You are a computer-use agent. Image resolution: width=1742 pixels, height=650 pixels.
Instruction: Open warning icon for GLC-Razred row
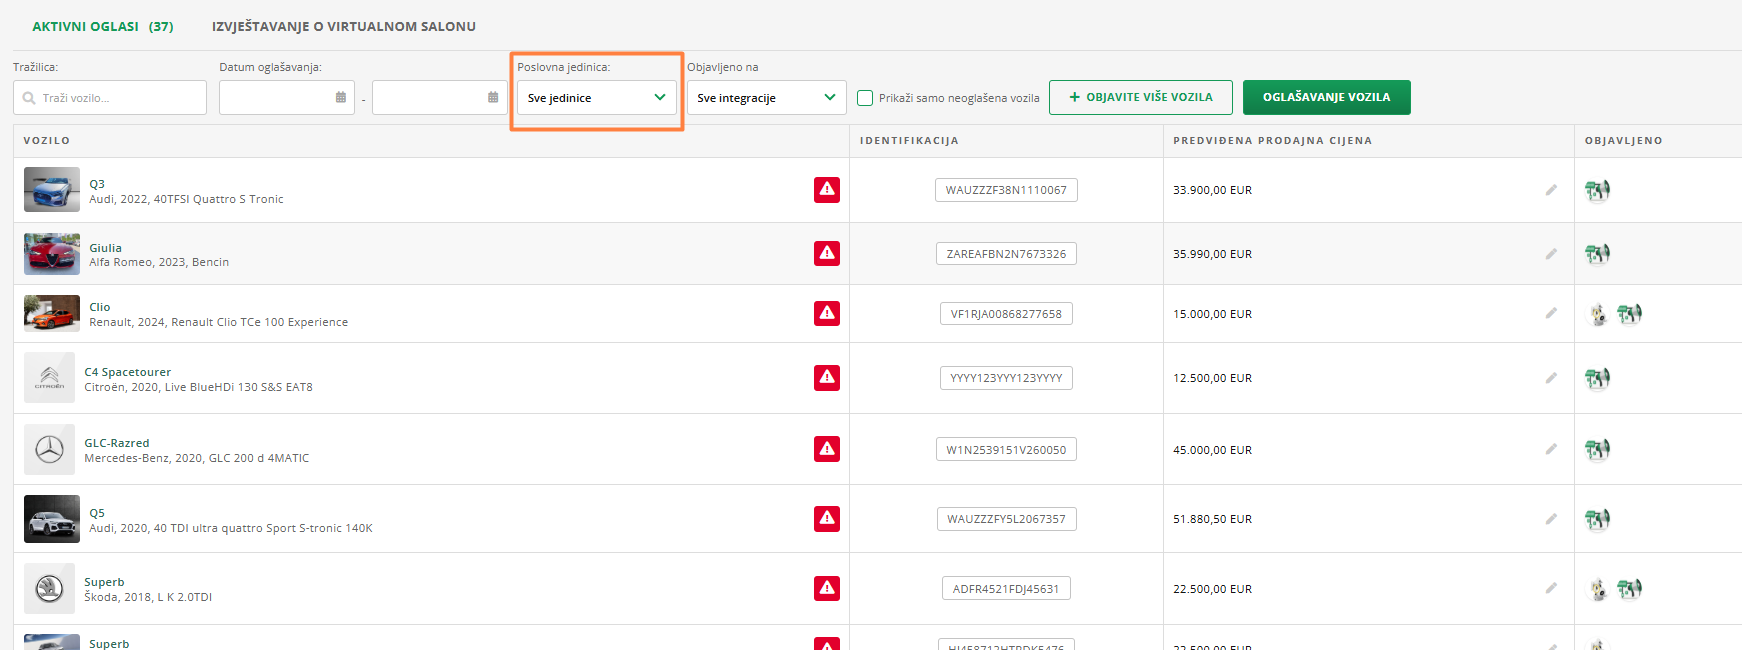coord(827,449)
